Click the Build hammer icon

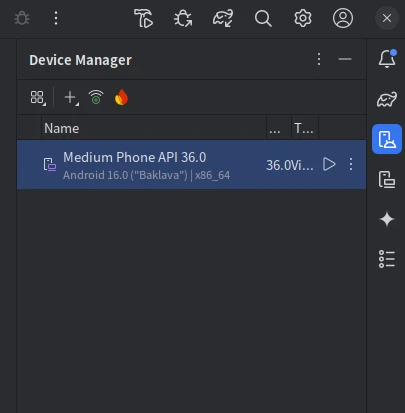pos(143,18)
